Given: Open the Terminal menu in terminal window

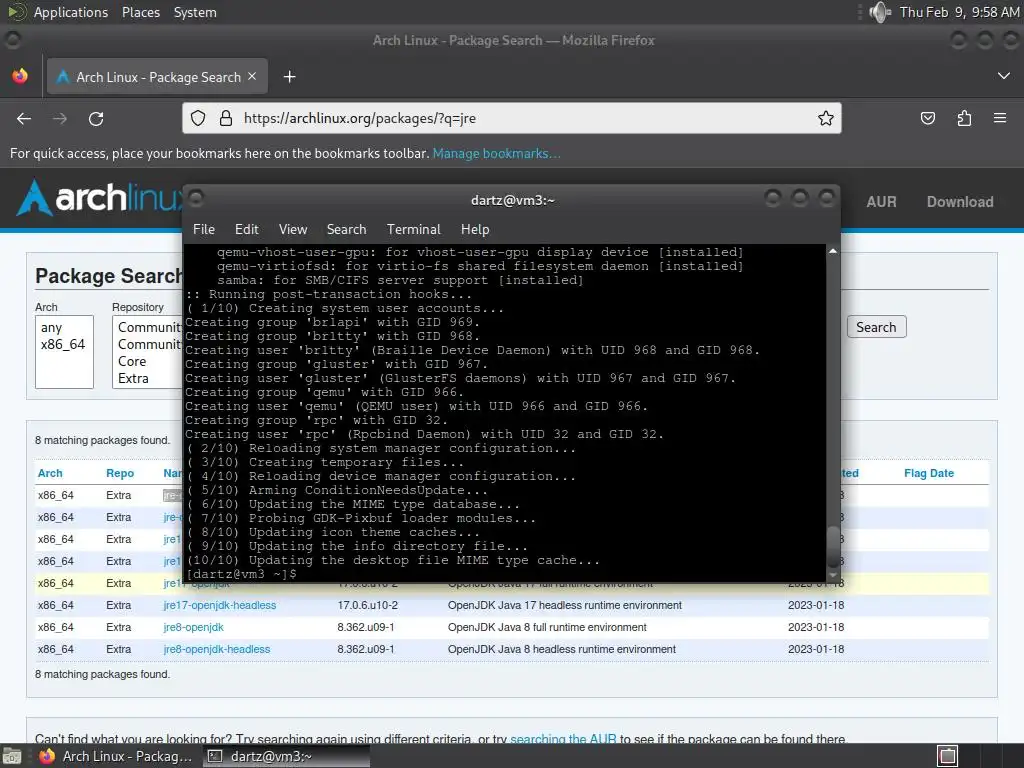Looking at the screenshot, I should [x=413, y=229].
